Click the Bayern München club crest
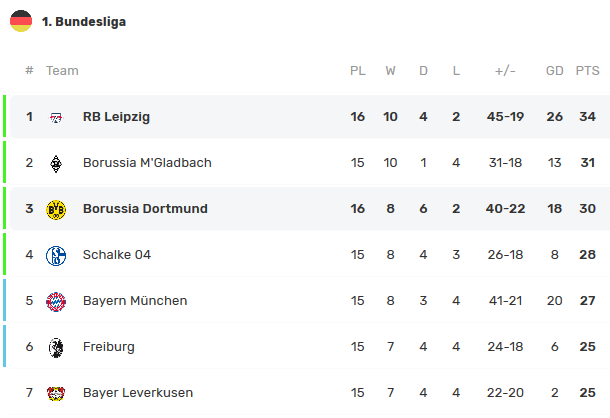The width and height of the screenshot is (610, 418). [56, 301]
